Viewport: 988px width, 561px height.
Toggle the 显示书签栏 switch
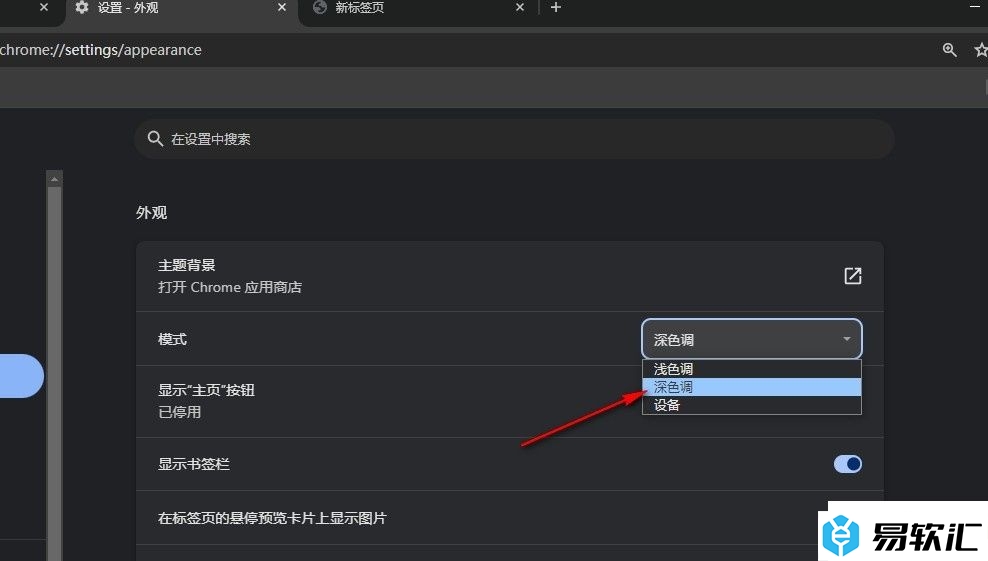click(847, 465)
